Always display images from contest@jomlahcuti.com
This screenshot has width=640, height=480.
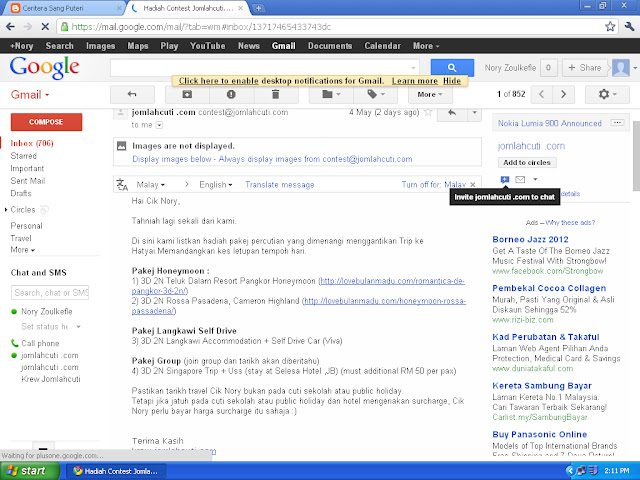(316, 159)
